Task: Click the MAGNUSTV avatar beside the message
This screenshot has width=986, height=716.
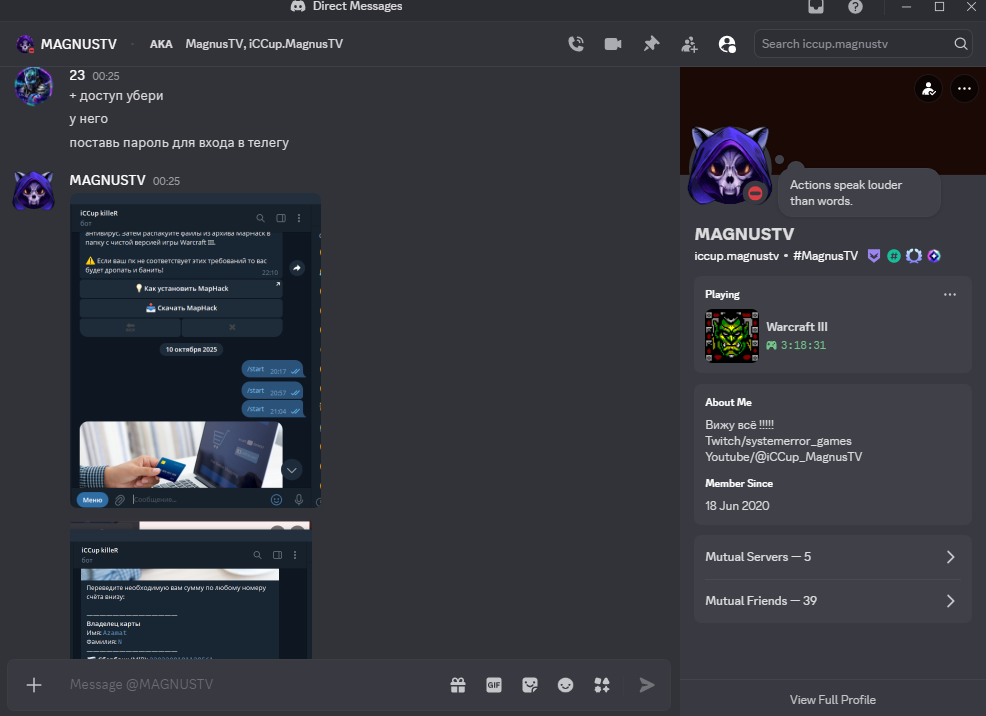Action: [x=33, y=191]
